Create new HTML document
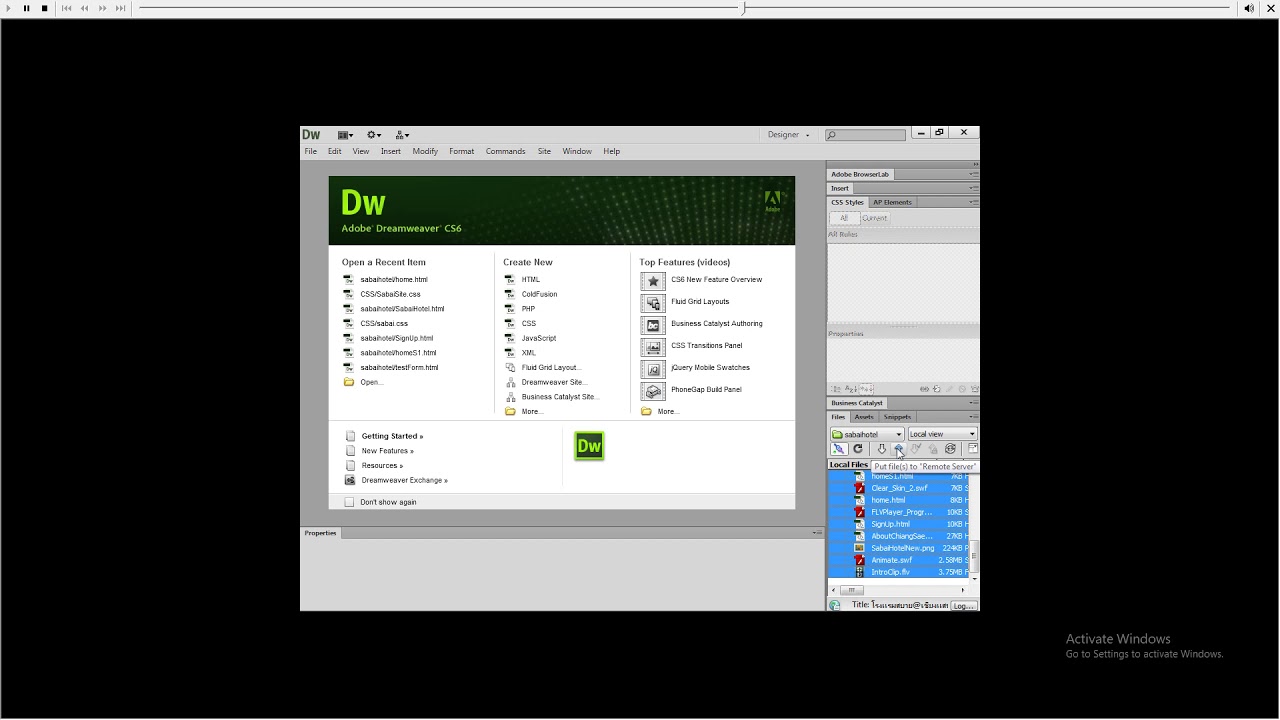 coord(530,280)
